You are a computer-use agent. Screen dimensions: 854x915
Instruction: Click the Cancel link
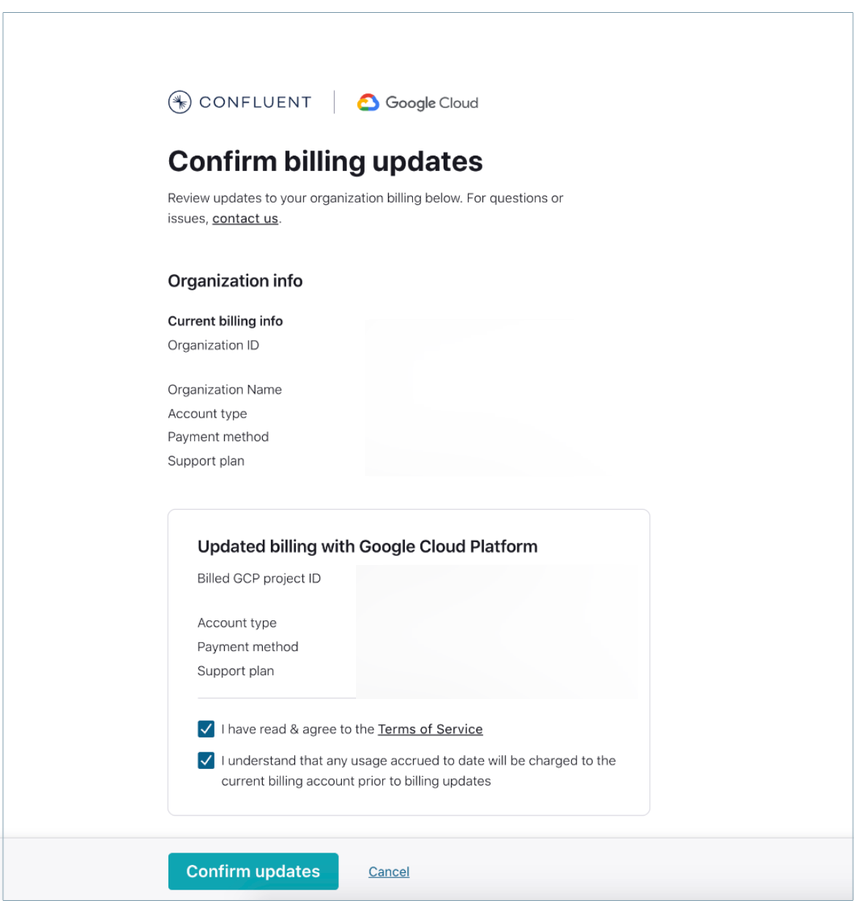[388, 871]
